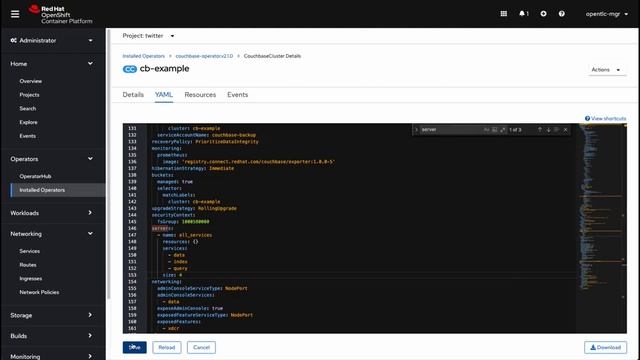The height and width of the screenshot is (360, 640).
Task: Open OperatorHub
Action: pos(36,176)
